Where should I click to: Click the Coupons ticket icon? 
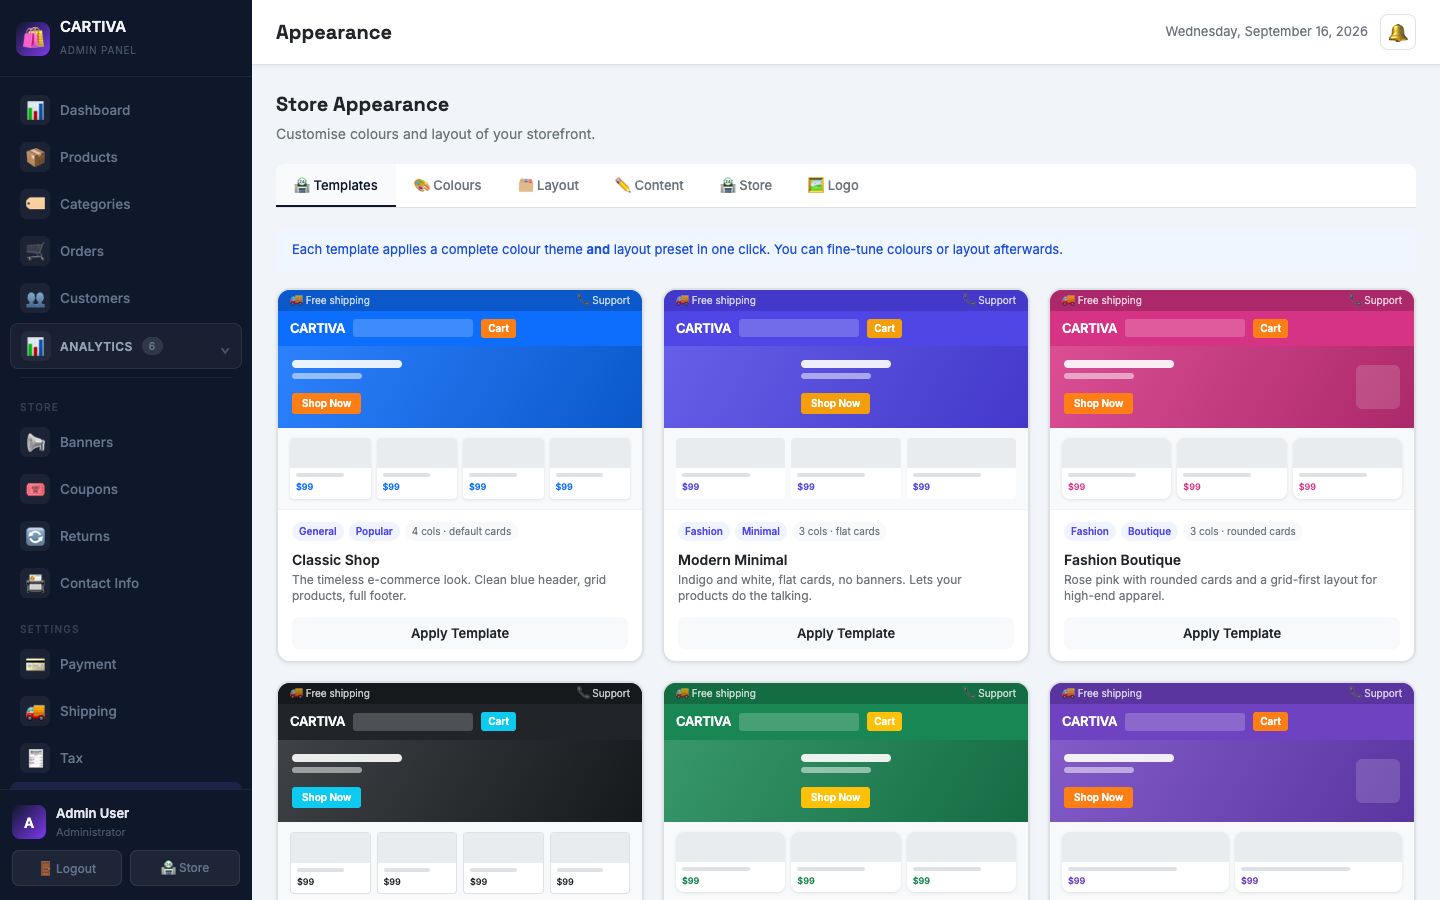[x=35, y=489]
